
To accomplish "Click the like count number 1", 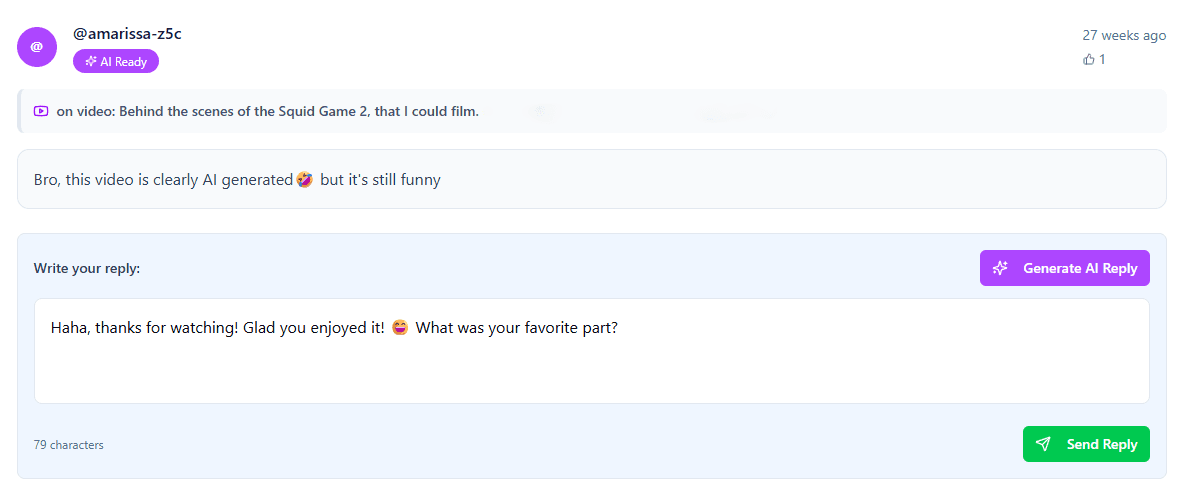I will (1102, 60).
